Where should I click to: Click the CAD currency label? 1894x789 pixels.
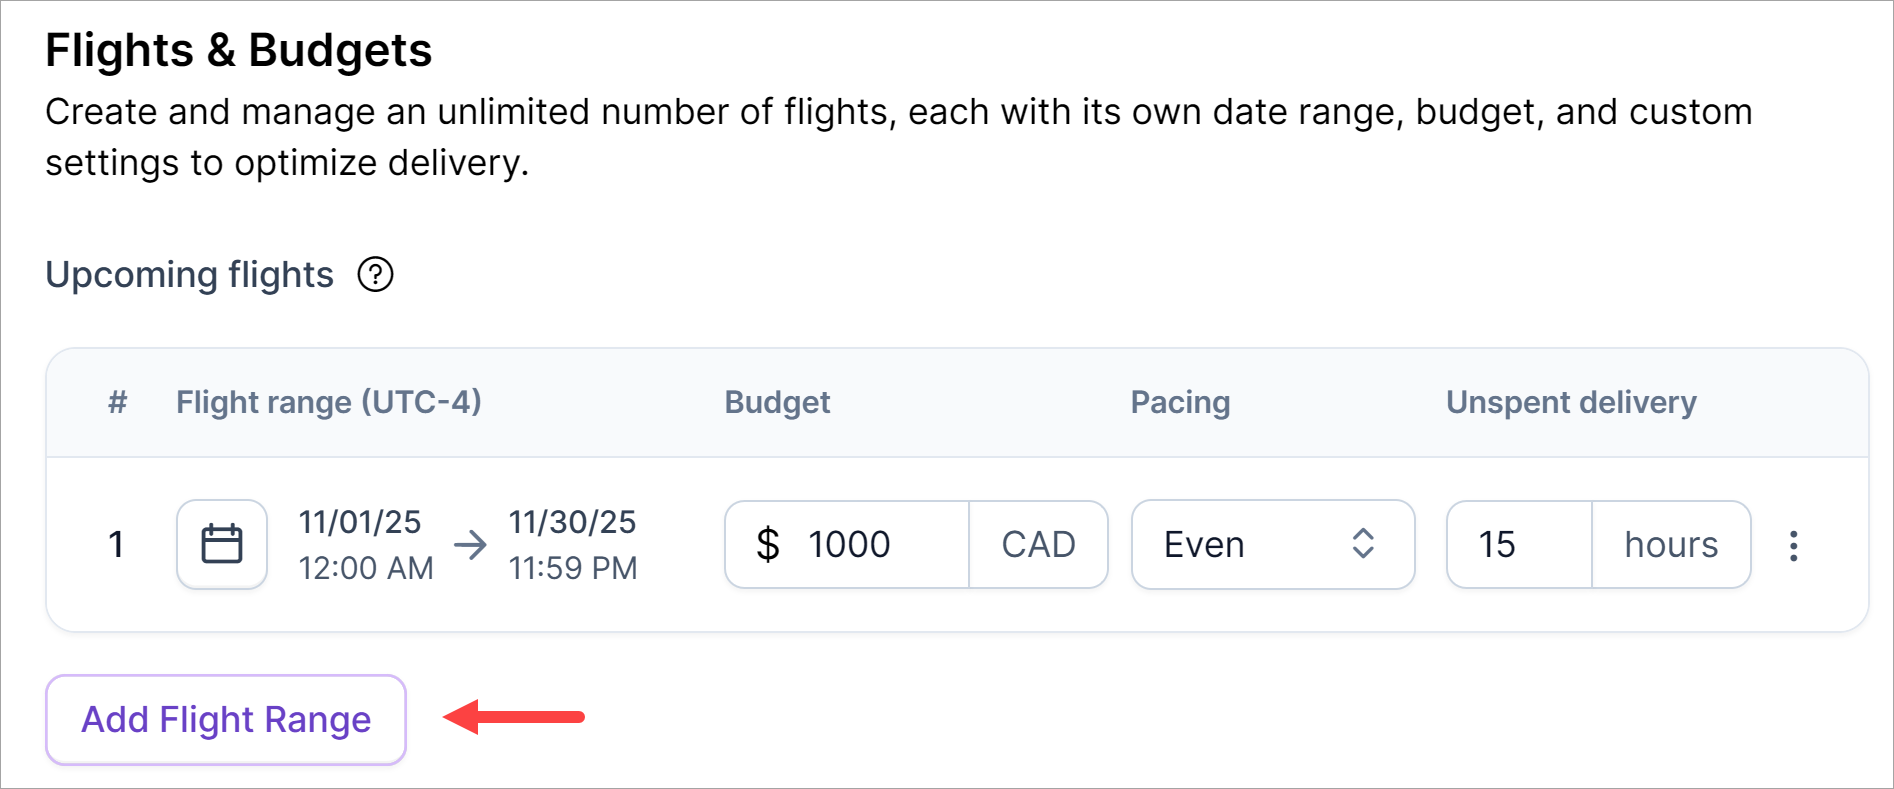click(1038, 545)
